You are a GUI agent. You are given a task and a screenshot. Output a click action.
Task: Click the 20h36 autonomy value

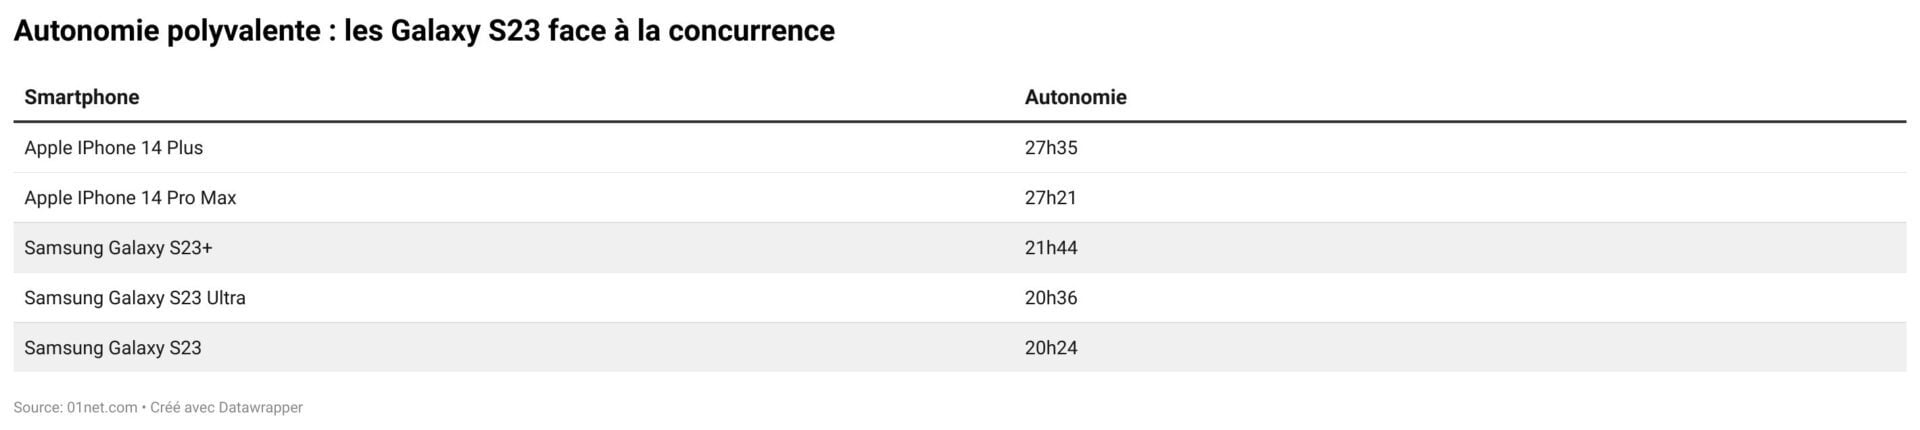1051,298
